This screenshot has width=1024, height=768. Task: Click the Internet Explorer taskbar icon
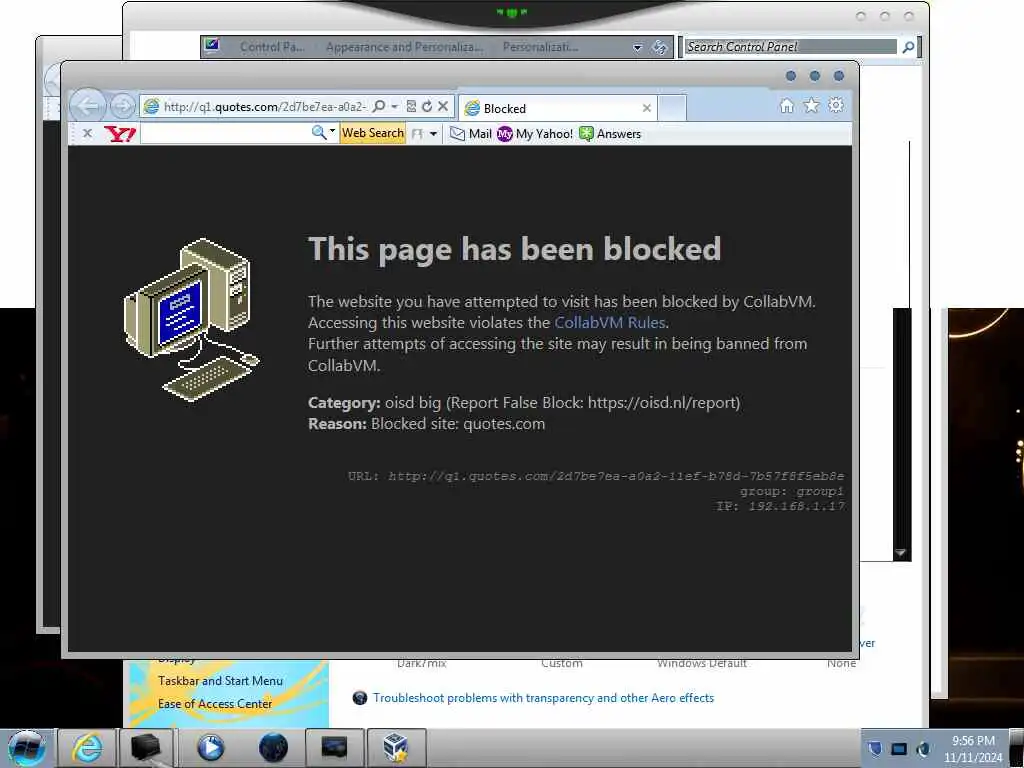pyautogui.click(x=87, y=748)
